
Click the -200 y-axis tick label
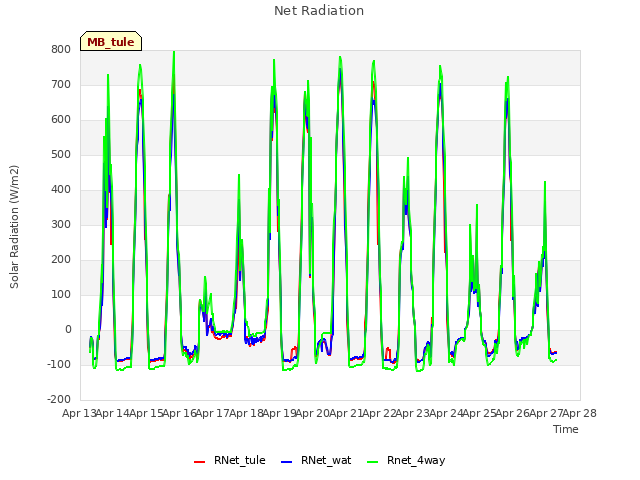59,400
